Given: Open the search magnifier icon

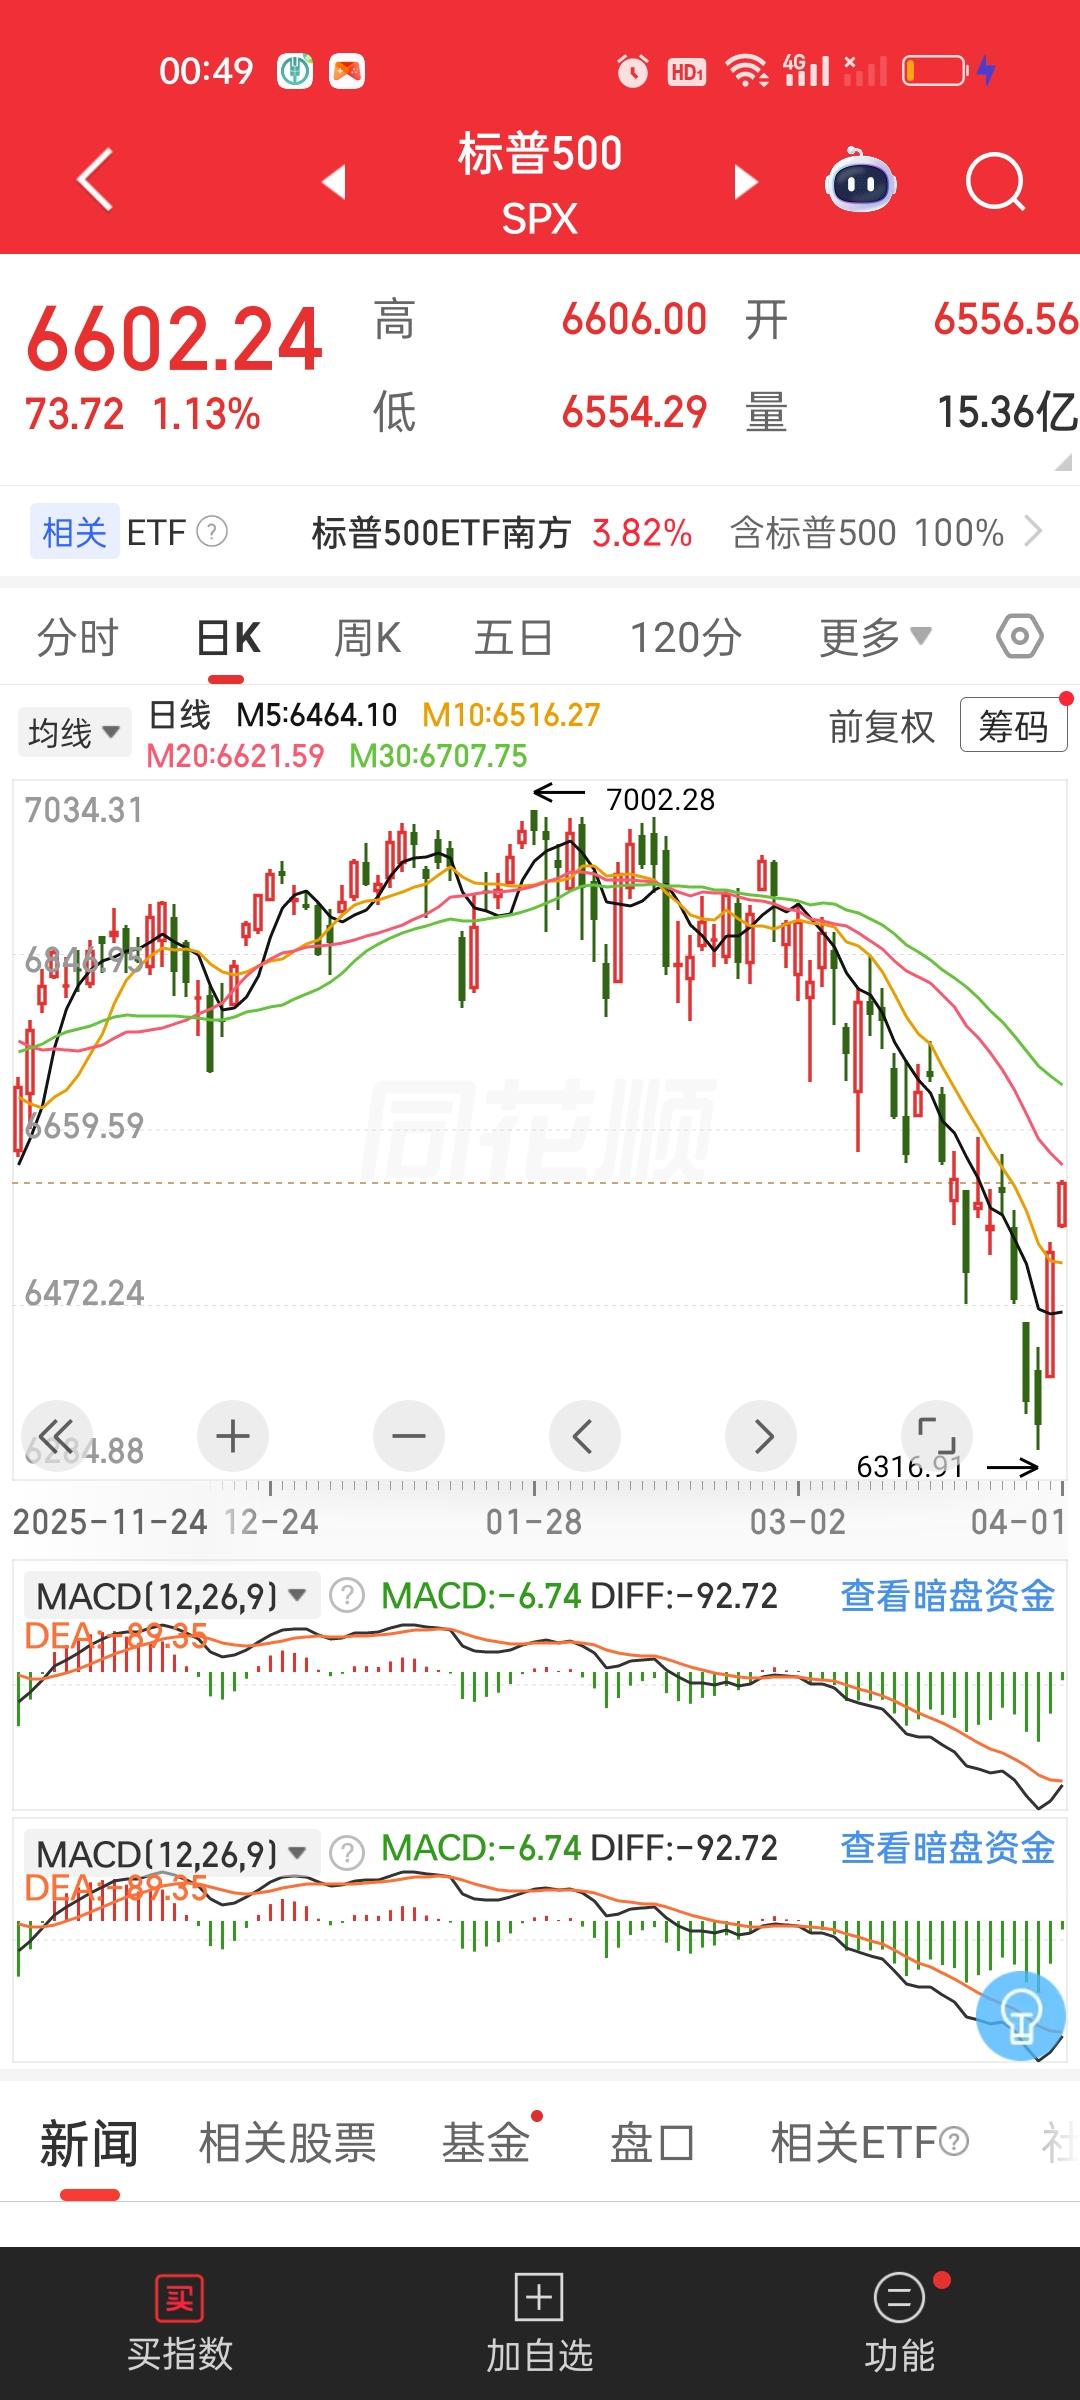Looking at the screenshot, I should [x=996, y=182].
